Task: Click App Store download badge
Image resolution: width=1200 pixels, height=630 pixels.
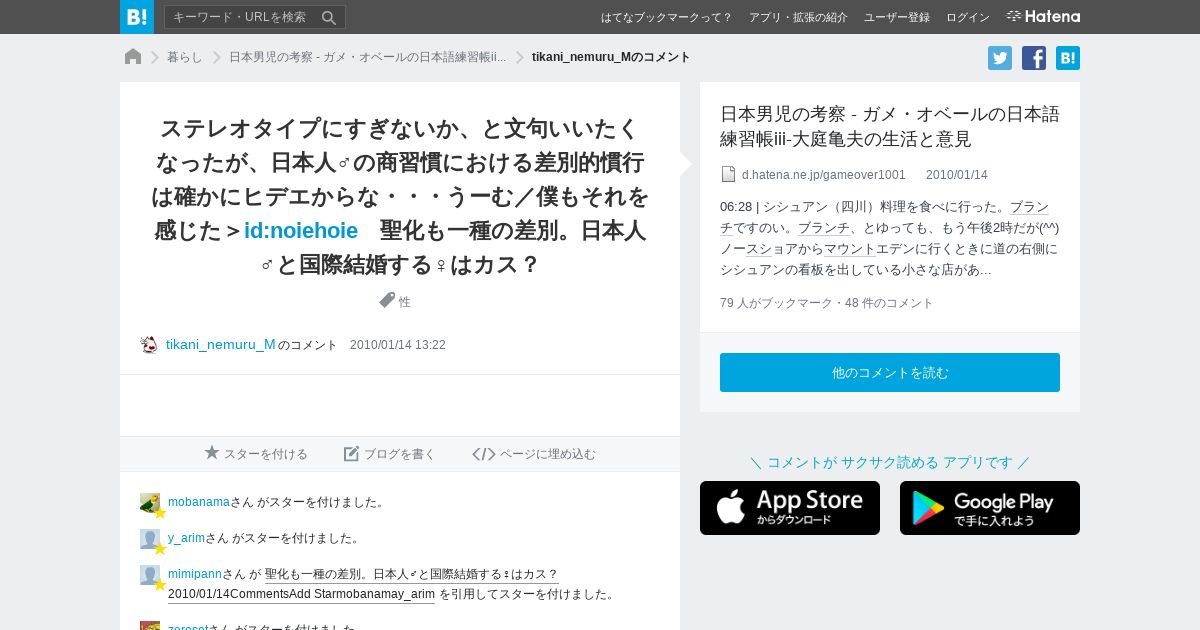Action: point(790,508)
